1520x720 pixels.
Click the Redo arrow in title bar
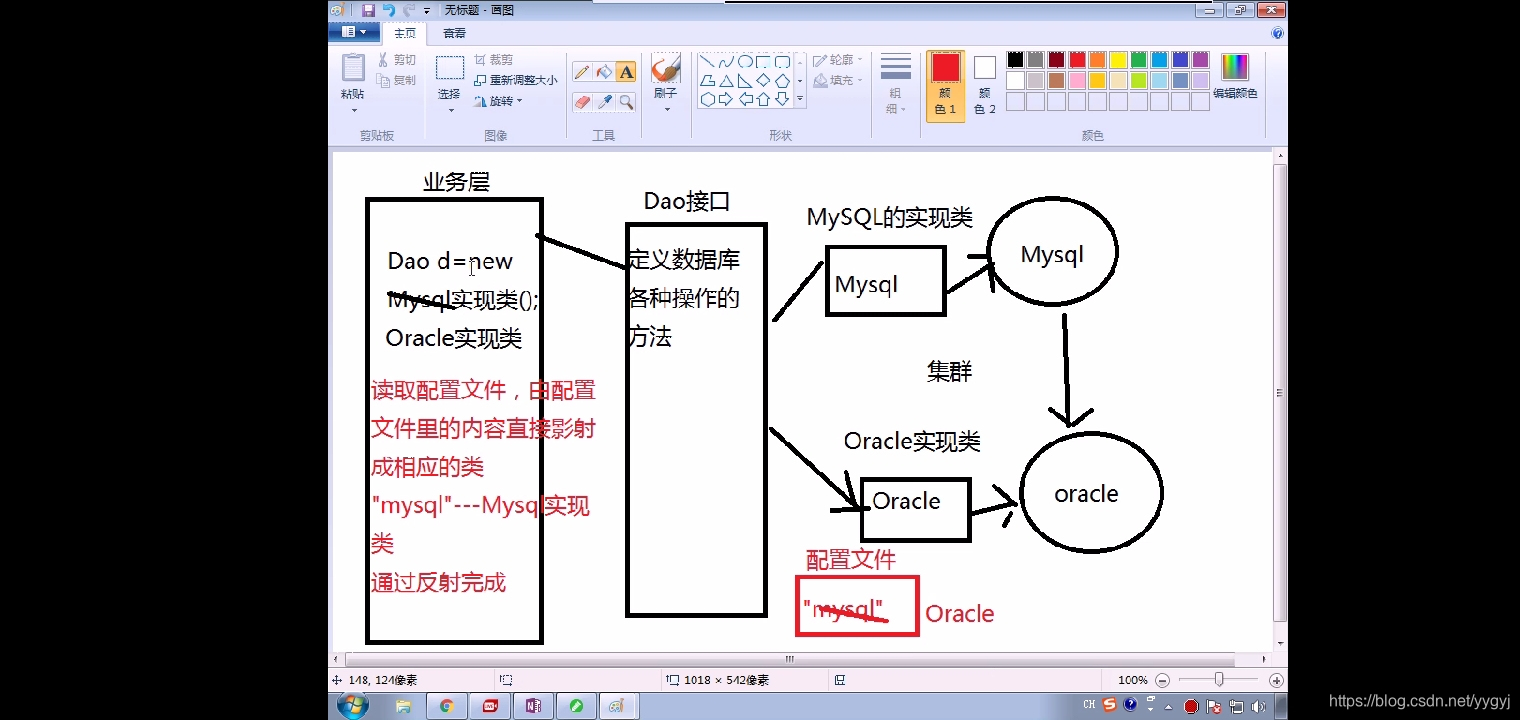tap(408, 10)
